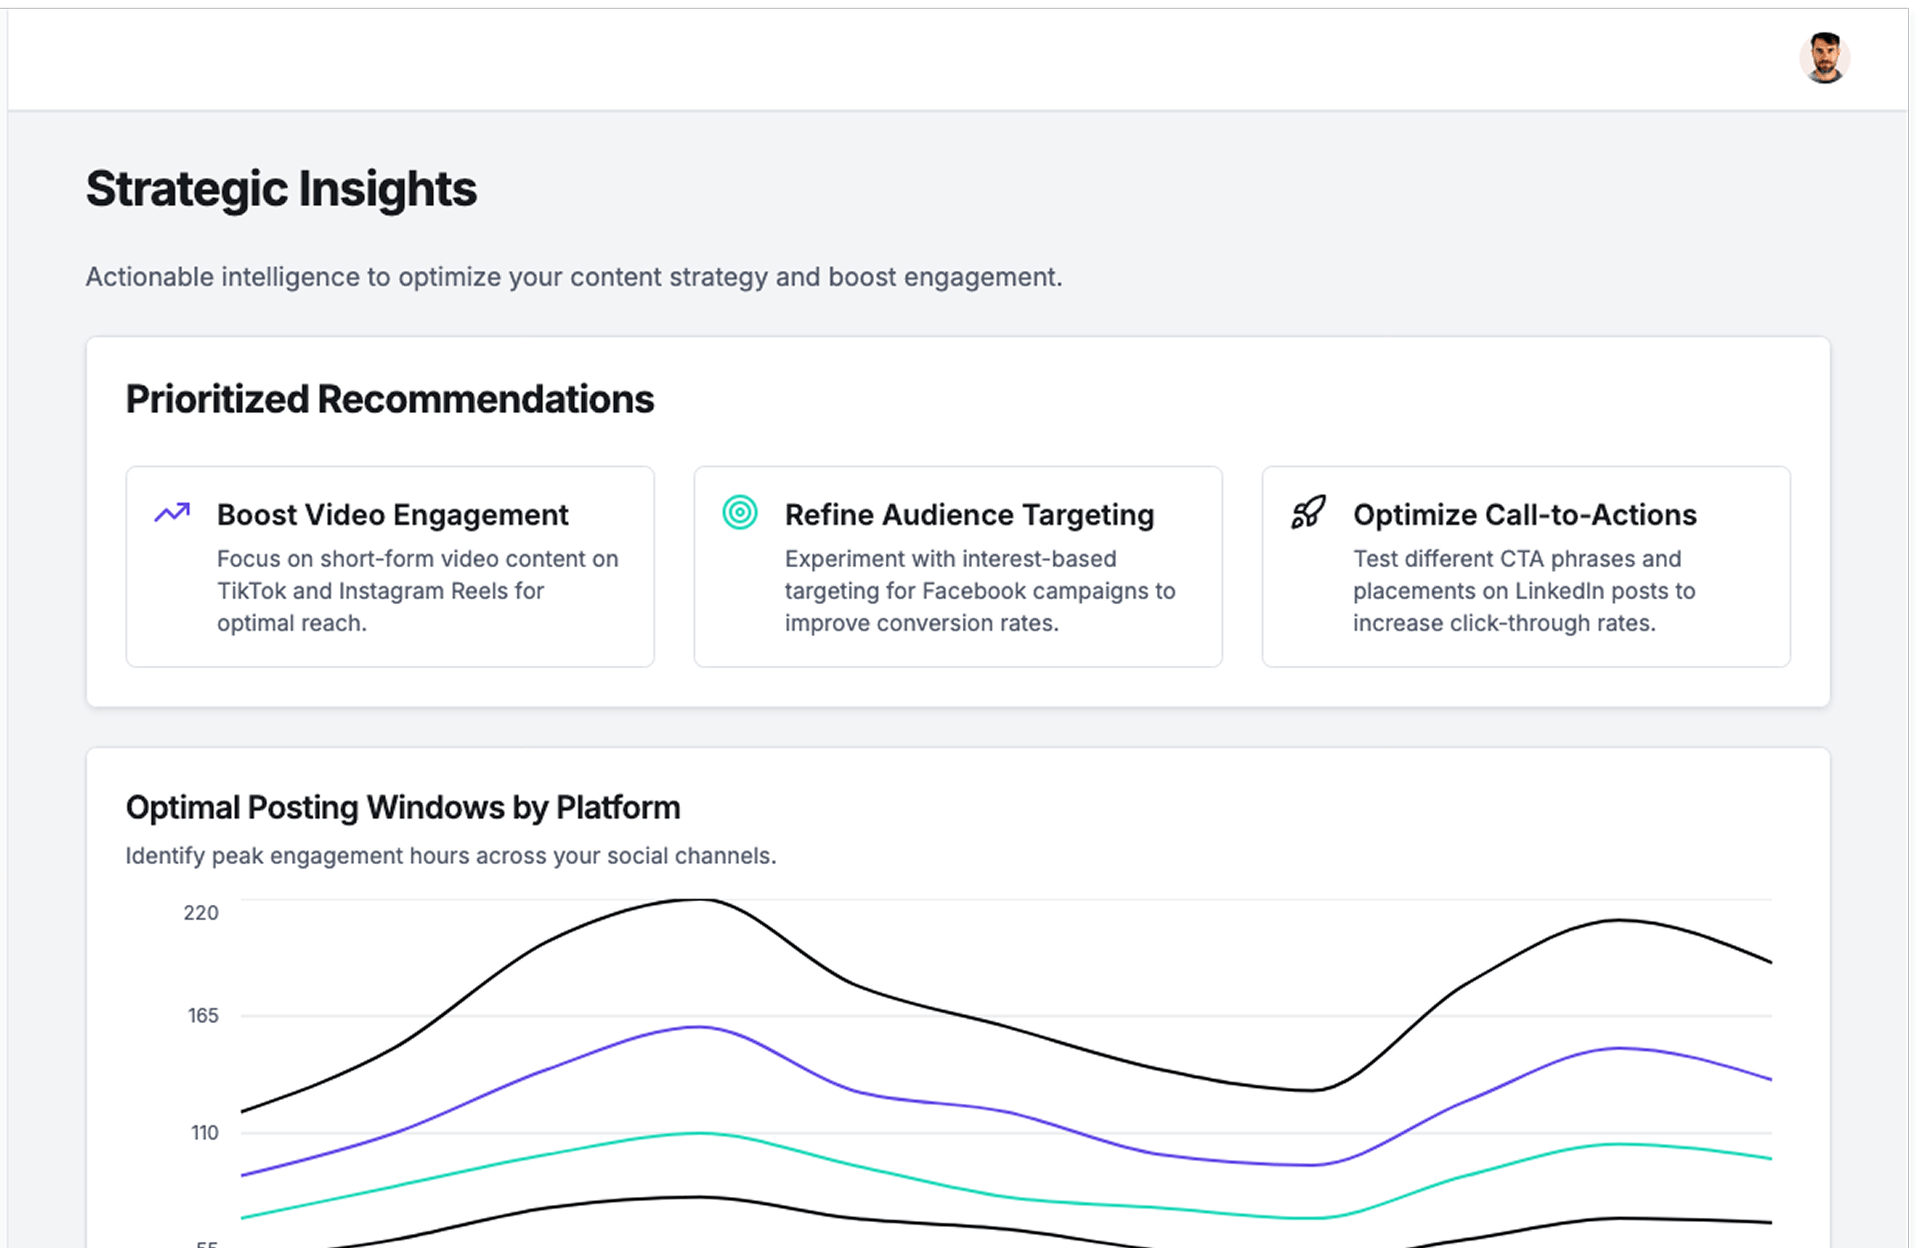Click the Optimal Posting Windows by Platform heading
1920x1248 pixels.
point(402,807)
